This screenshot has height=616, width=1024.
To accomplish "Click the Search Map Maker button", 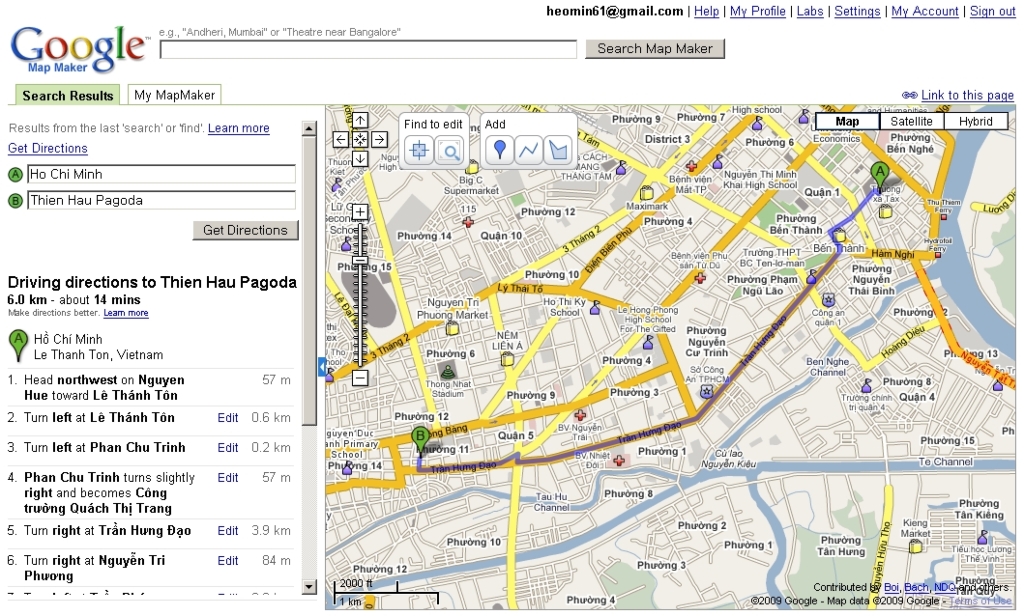I will coord(654,49).
